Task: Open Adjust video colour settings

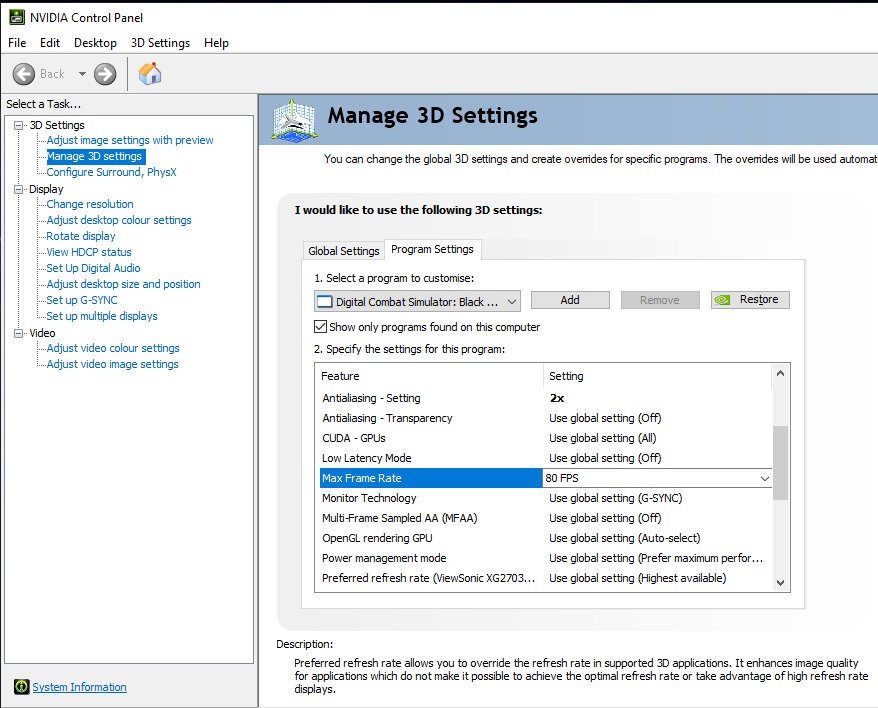Action: tap(113, 348)
